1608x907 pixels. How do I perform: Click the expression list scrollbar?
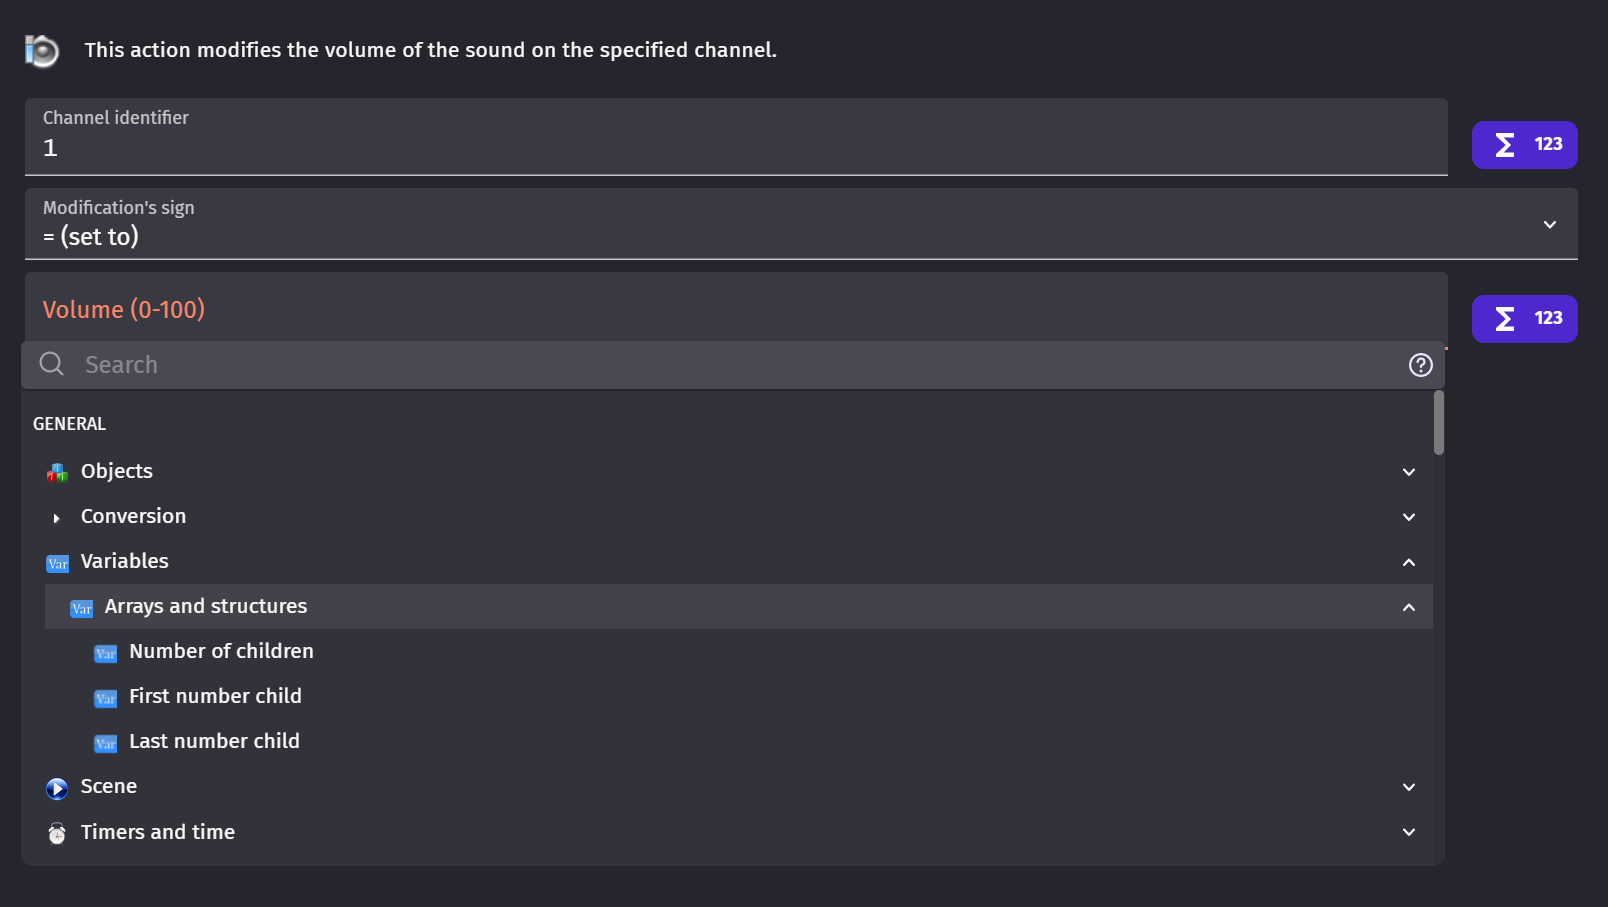(1438, 423)
